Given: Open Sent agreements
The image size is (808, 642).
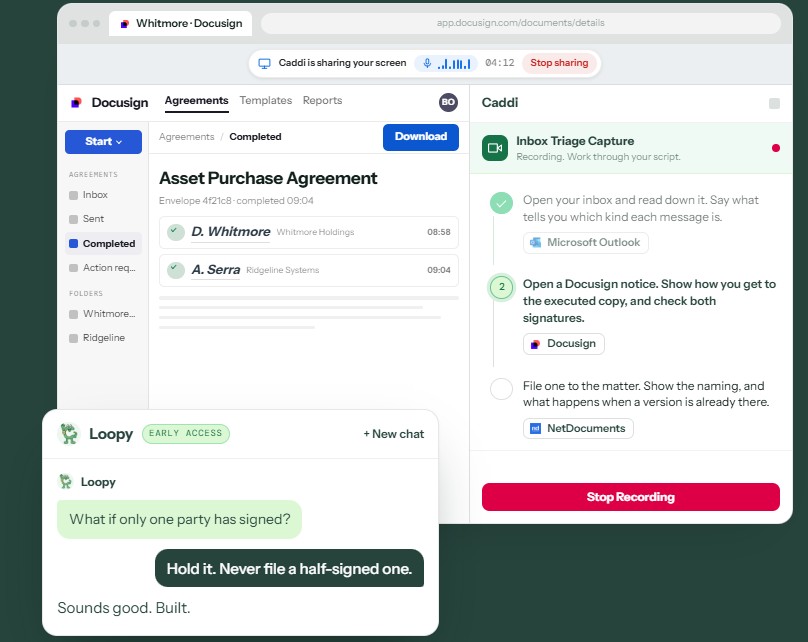Looking at the screenshot, I should pyautogui.click(x=103, y=219).
